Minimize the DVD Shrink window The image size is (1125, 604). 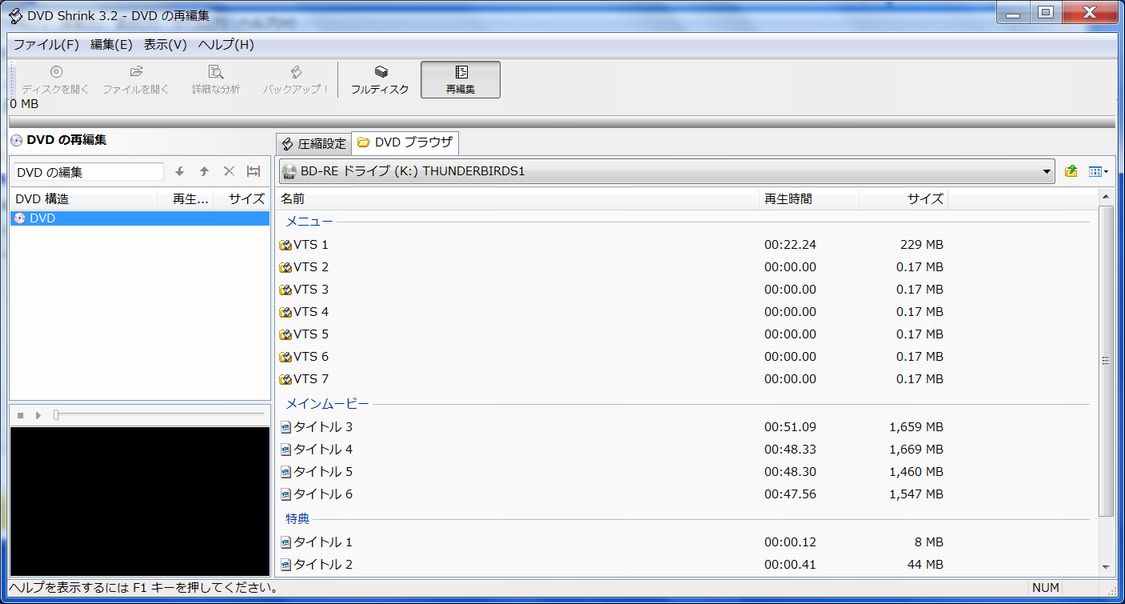click(1013, 12)
